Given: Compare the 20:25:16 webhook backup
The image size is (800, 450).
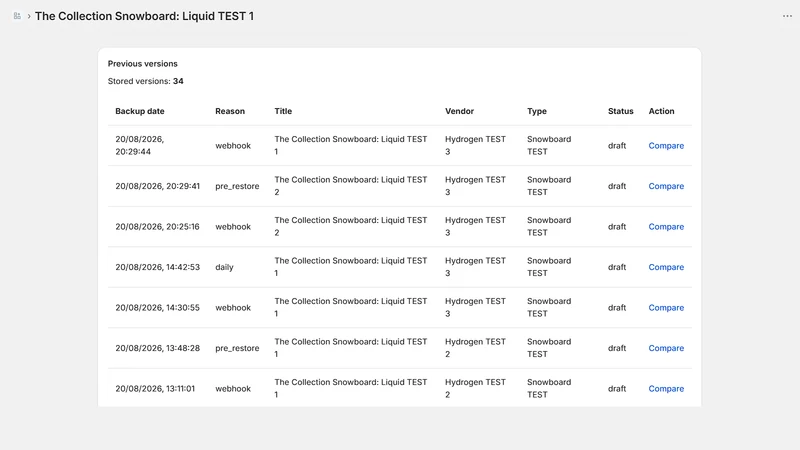Looking at the screenshot, I should point(666,227).
